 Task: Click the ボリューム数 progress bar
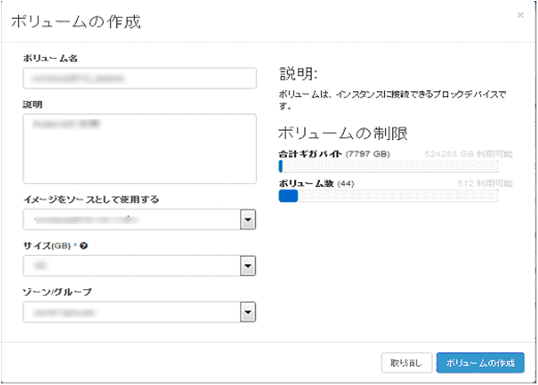(388, 196)
